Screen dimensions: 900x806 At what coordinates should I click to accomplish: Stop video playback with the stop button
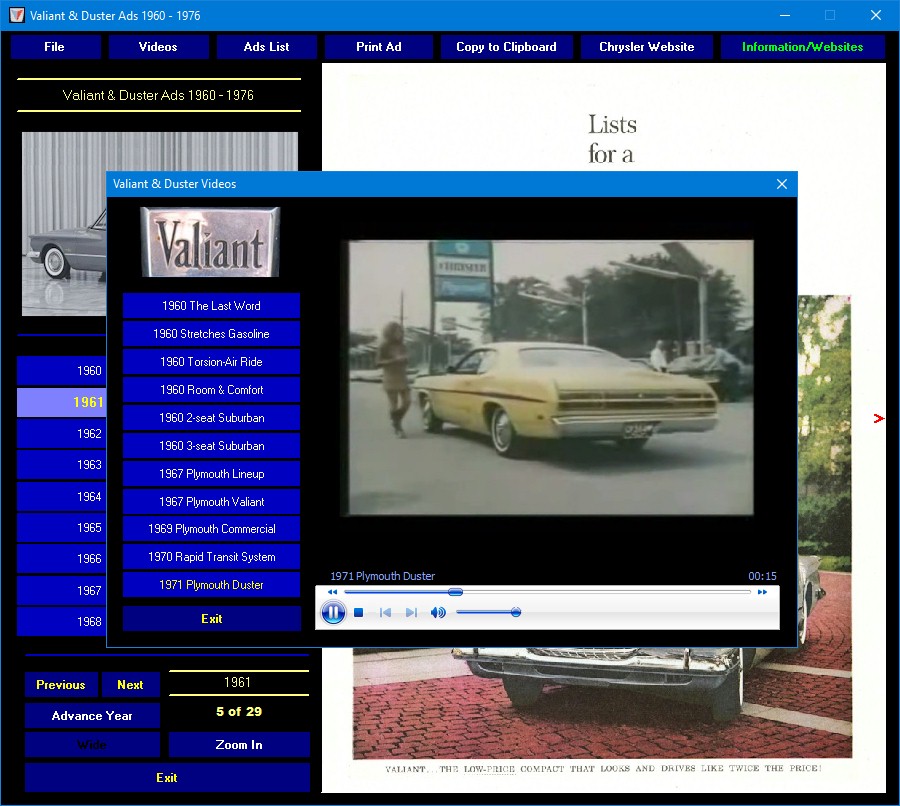359,613
